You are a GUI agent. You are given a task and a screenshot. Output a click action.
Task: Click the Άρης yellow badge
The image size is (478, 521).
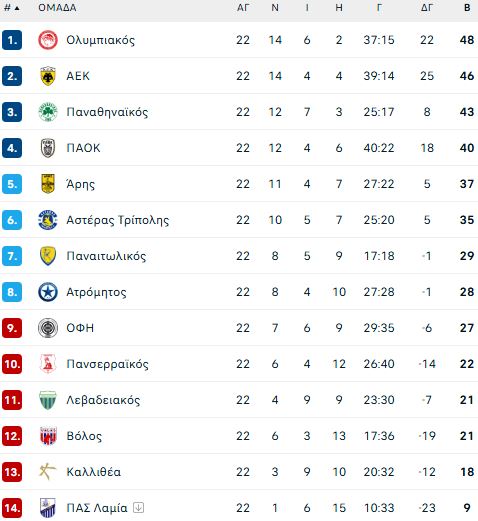[x=48, y=184]
